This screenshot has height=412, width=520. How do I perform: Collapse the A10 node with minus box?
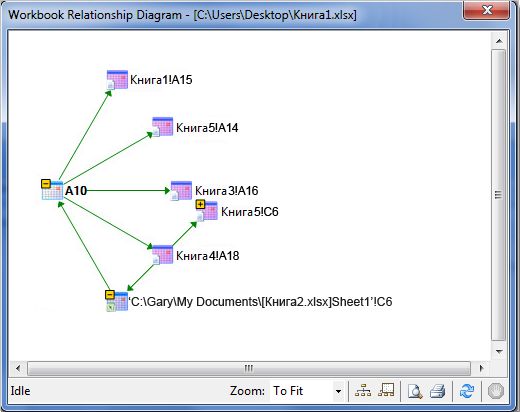click(46, 184)
